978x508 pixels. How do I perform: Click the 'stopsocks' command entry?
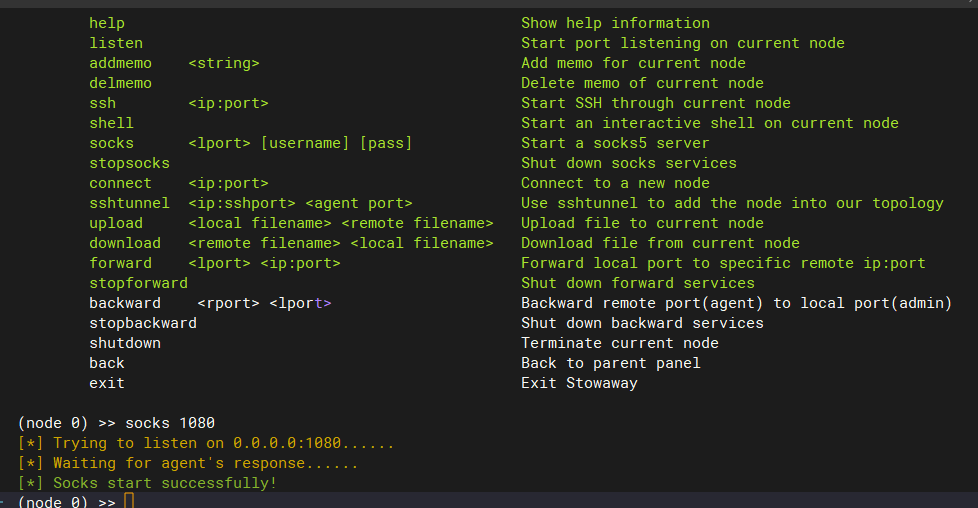click(129, 163)
